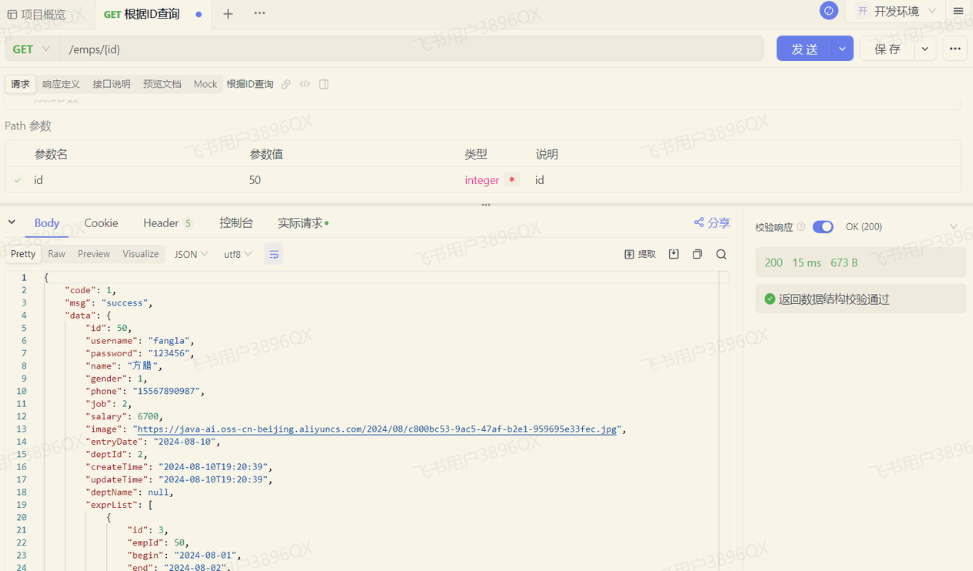Expand the save button dropdown arrow
Viewport: 973px width, 571px height.
coord(925,49)
